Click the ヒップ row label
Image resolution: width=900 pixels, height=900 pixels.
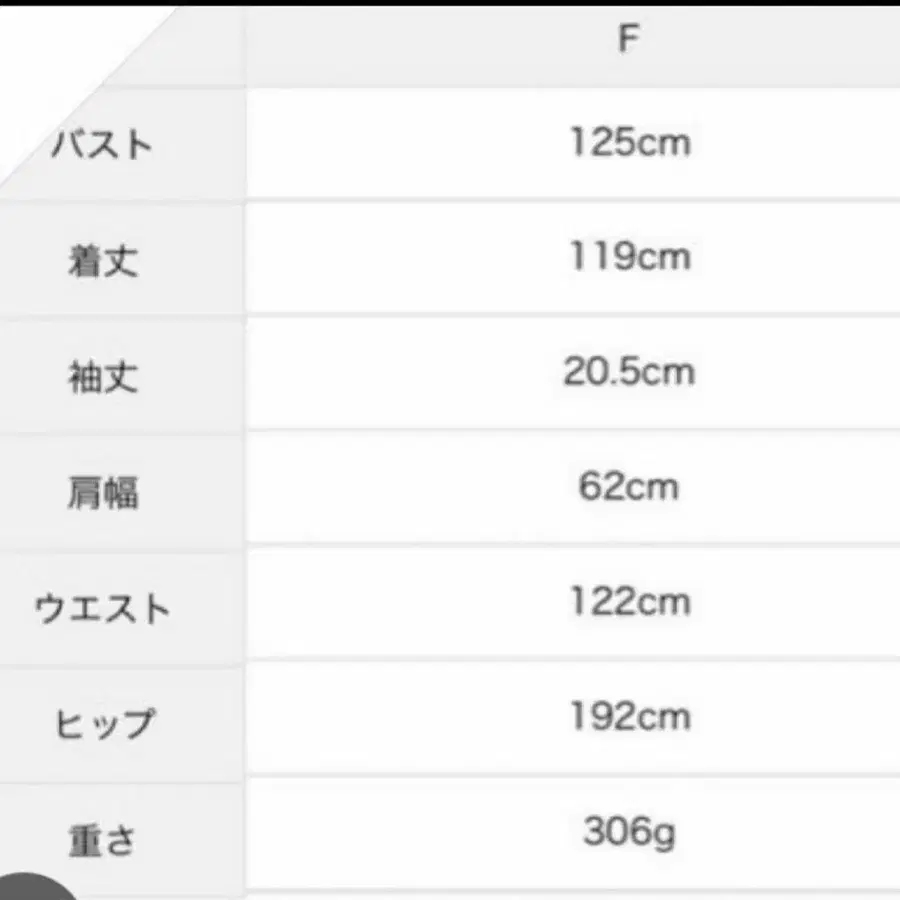[x=103, y=723]
